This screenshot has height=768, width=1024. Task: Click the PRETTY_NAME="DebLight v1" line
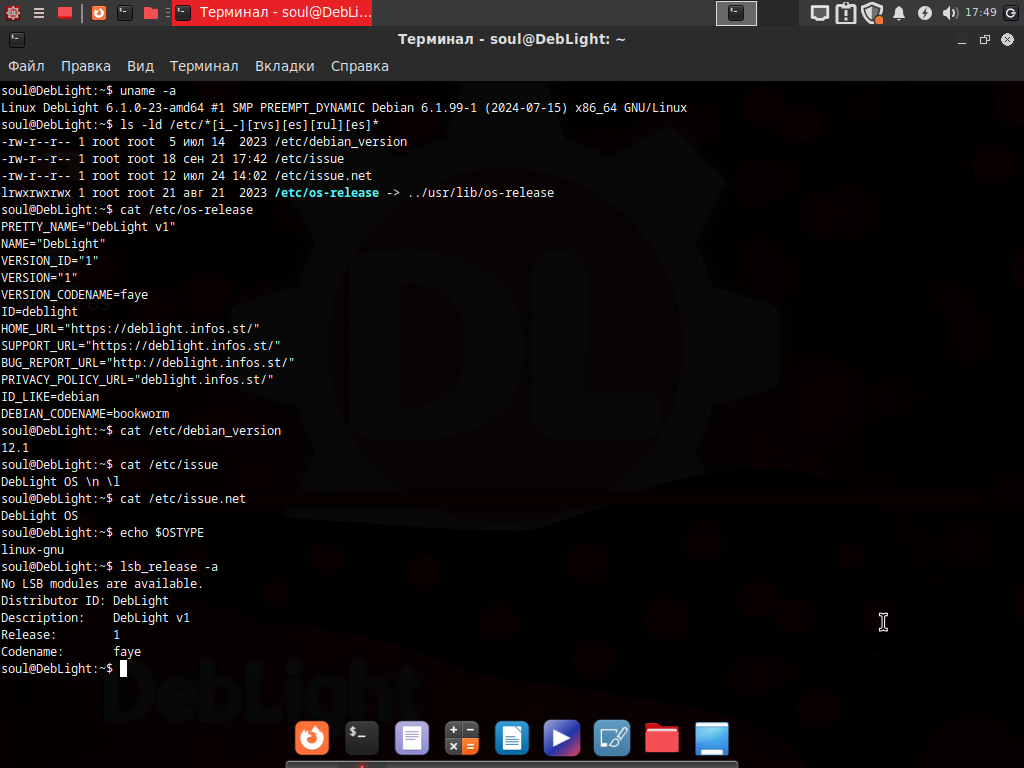(x=88, y=227)
